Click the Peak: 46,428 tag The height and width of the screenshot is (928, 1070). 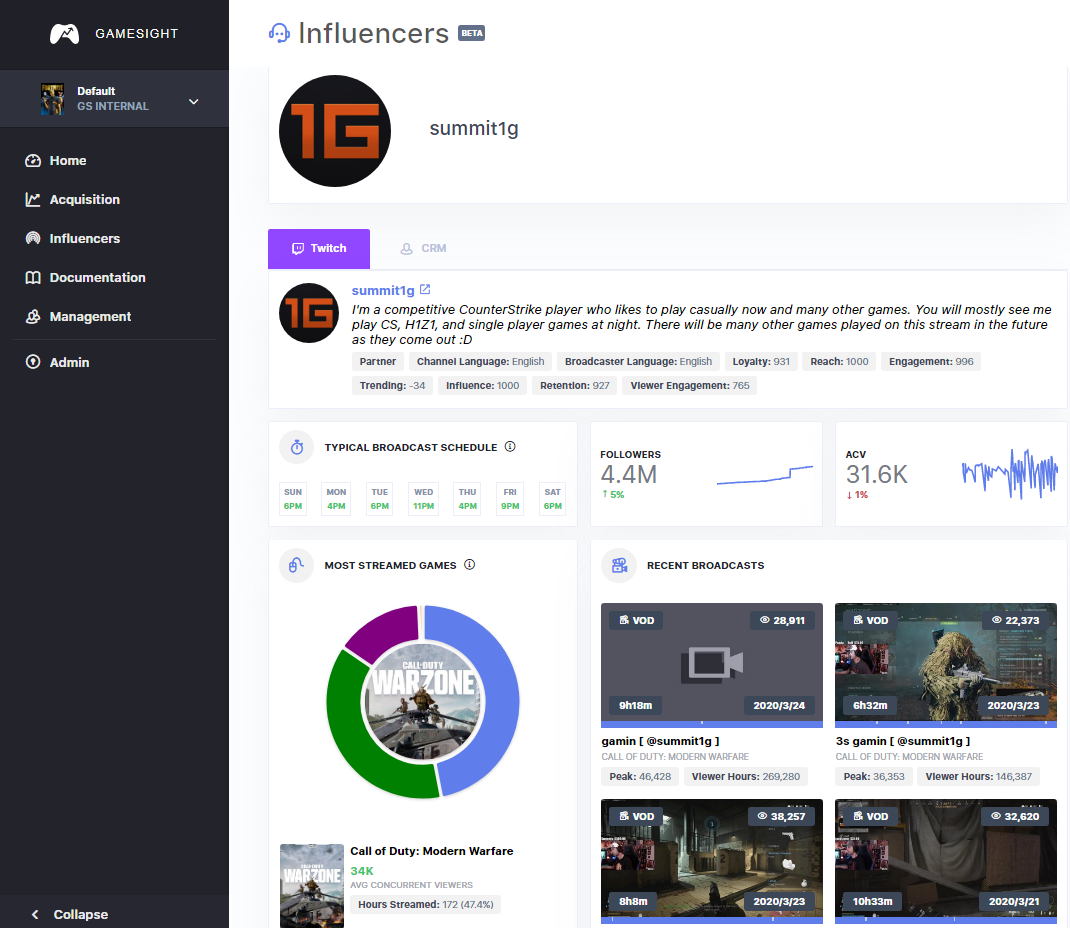click(x=640, y=777)
